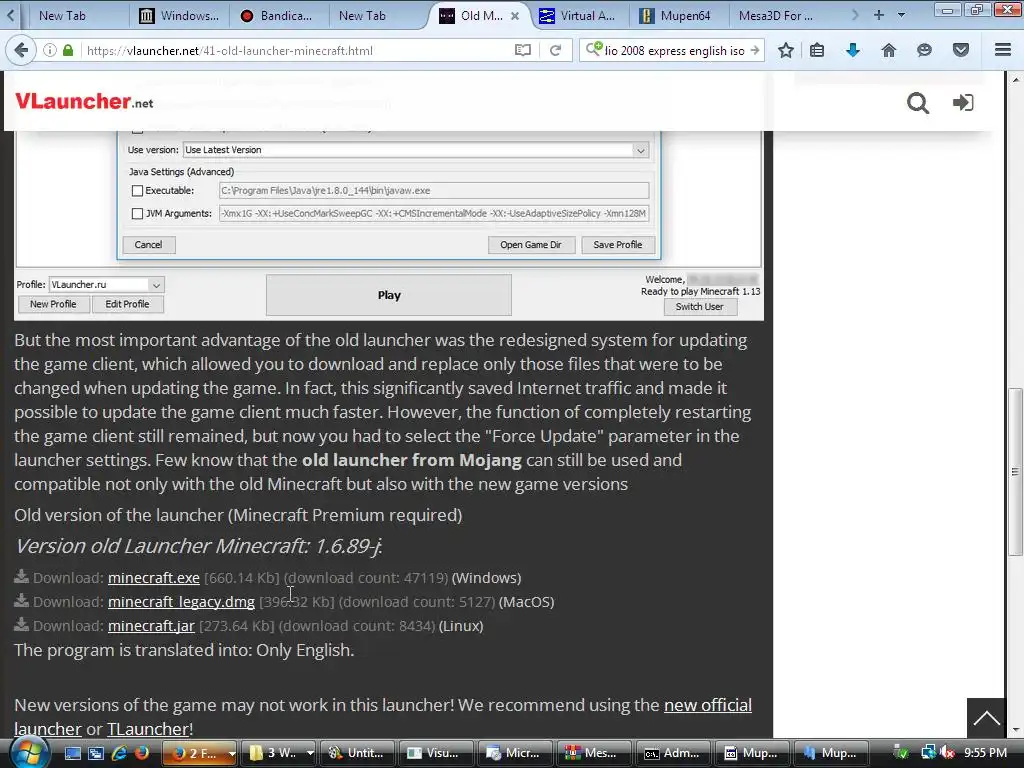Image resolution: width=1024 pixels, height=768 pixels.
Task: Click download icon beside minecraft_legacy.dmg
Action: click(x=22, y=601)
